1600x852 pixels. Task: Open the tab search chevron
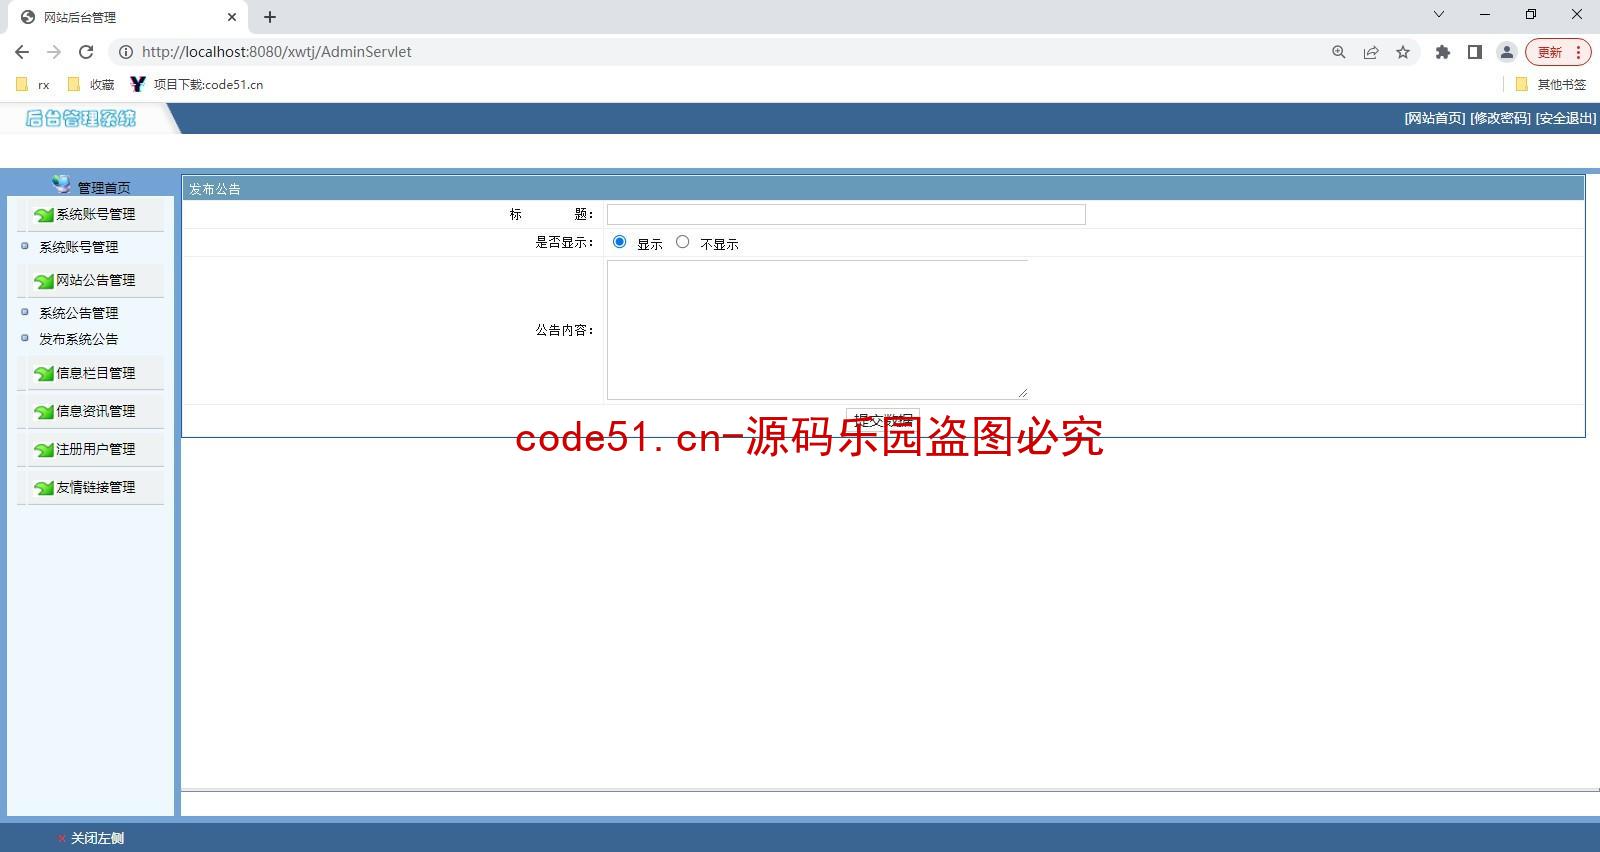pyautogui.click(x=1439, y=14)
